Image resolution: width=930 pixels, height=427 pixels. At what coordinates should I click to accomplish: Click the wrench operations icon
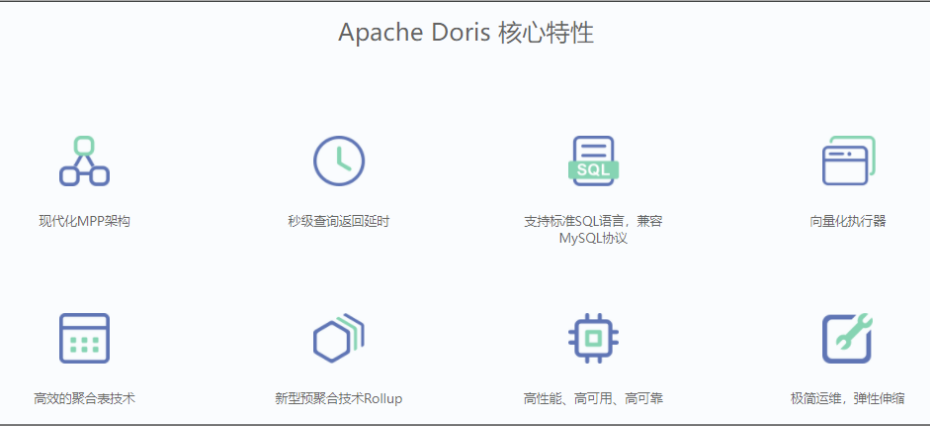[x=848, y=338]
